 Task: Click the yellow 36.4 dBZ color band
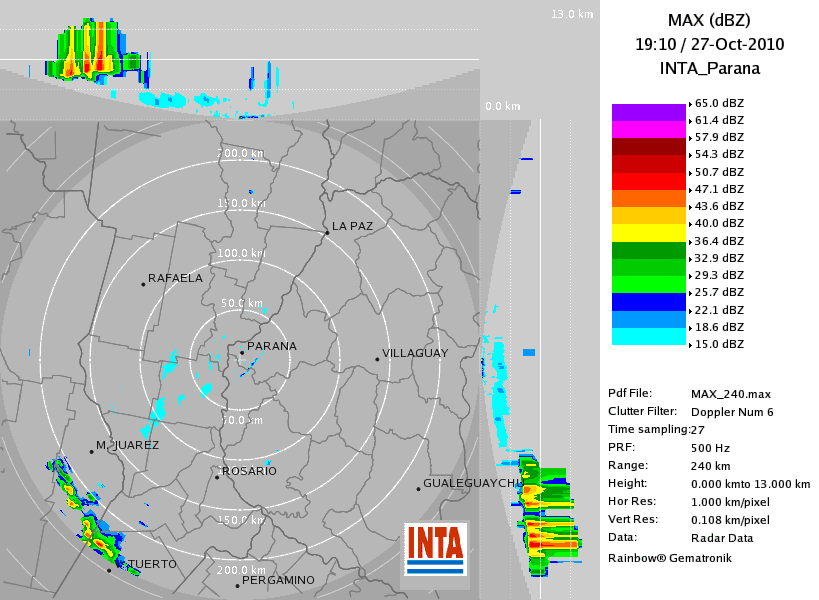pos(649,233)
